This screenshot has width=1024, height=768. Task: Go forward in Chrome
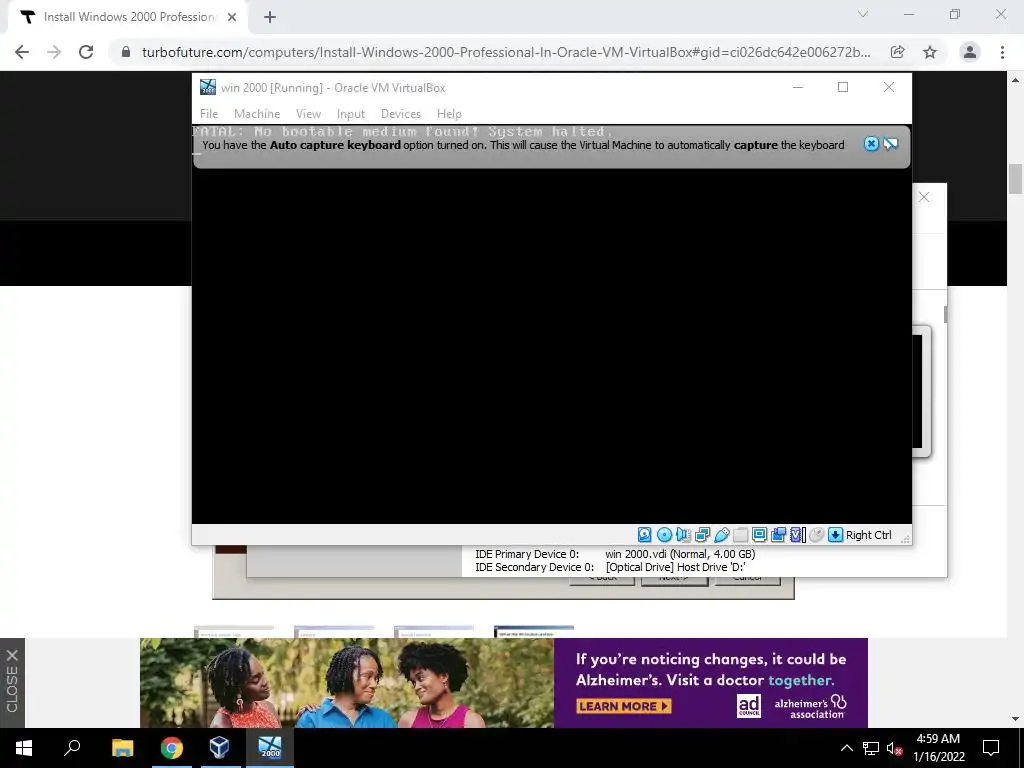[x=54, y=52]
